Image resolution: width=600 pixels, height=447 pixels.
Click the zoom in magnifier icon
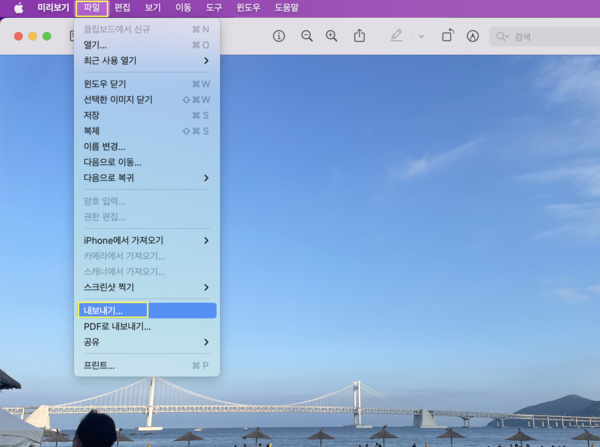(331, 36)
